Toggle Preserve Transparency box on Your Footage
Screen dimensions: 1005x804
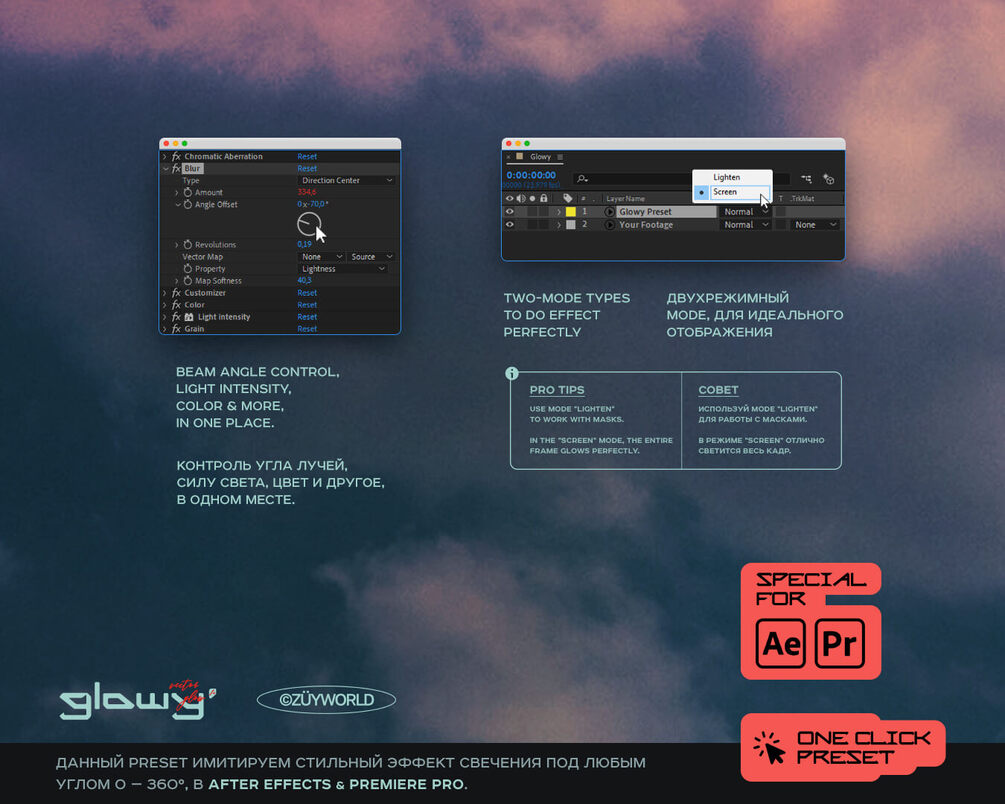tap(781, 225)
